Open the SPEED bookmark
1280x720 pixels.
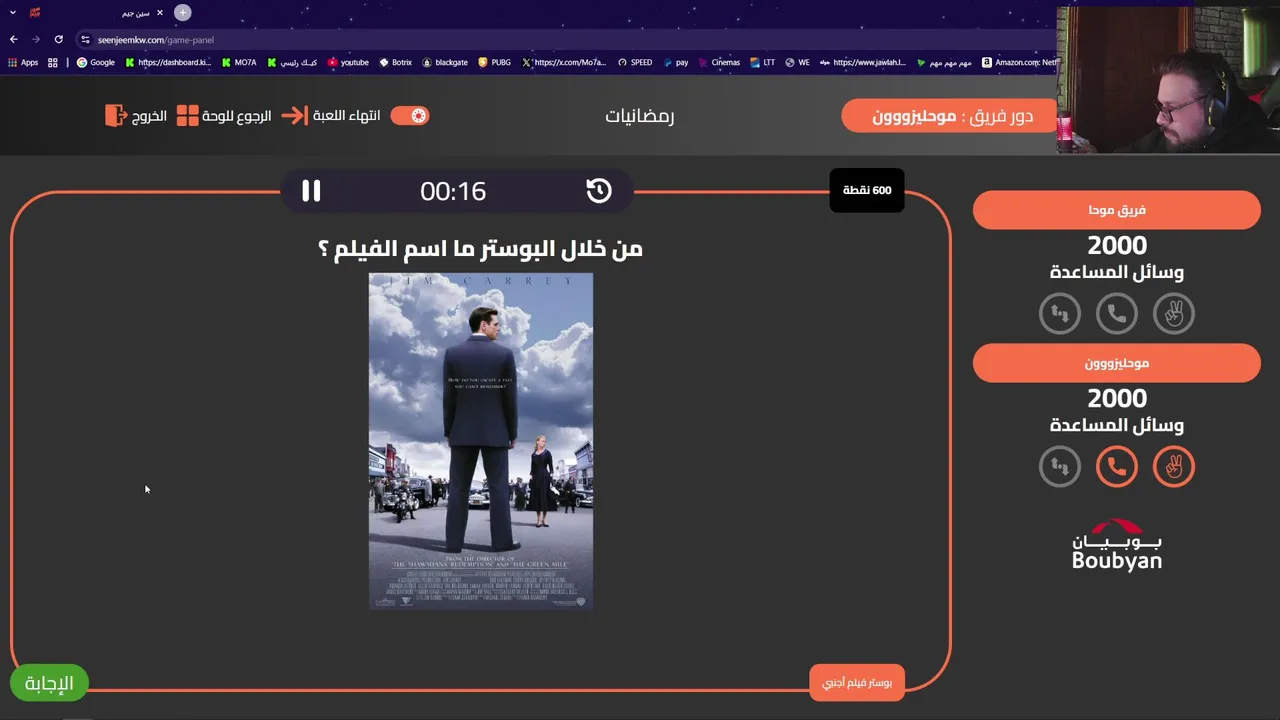(635, 62)
